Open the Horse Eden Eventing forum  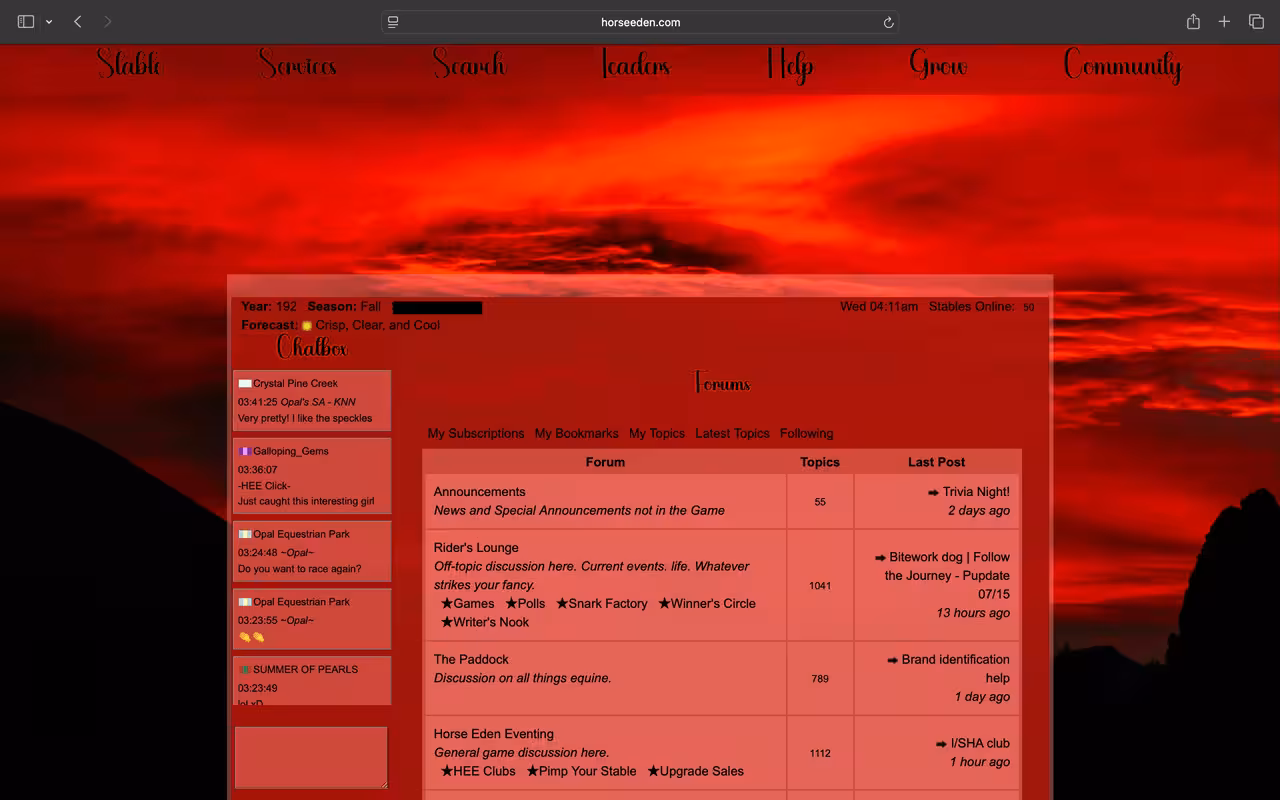pos(494,734)
